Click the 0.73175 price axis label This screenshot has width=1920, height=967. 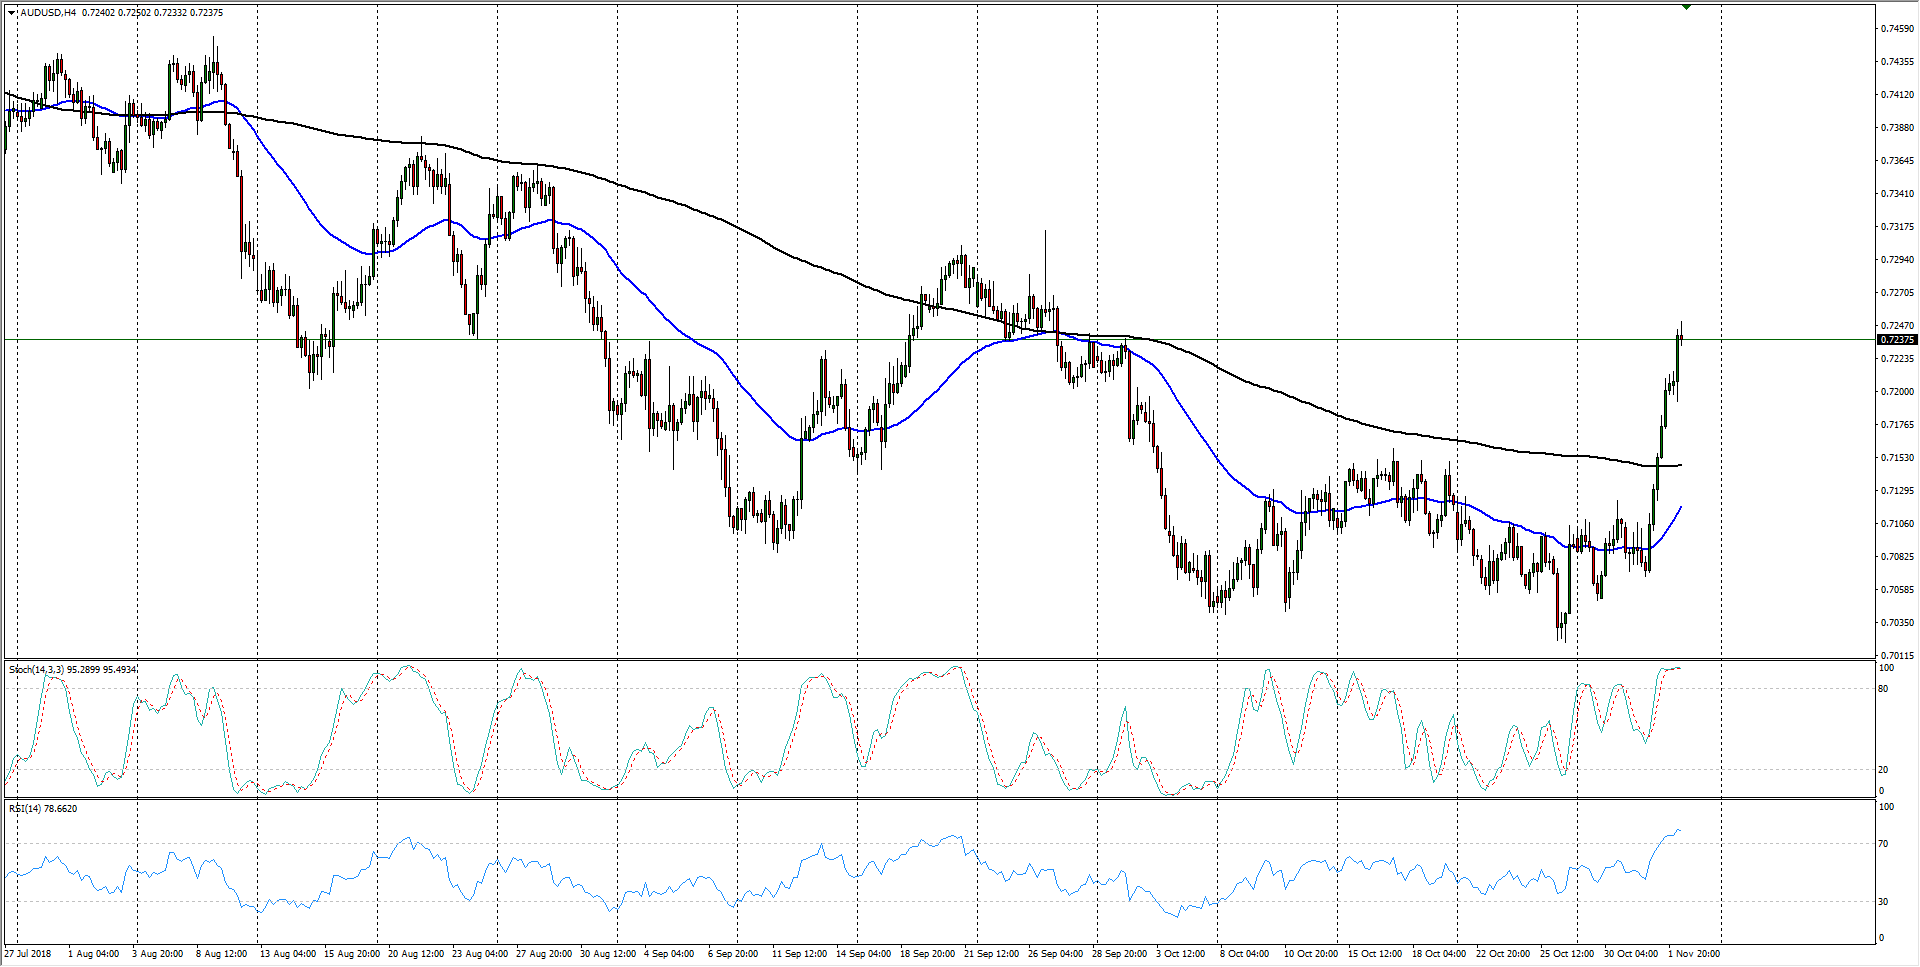[1897, 227]
